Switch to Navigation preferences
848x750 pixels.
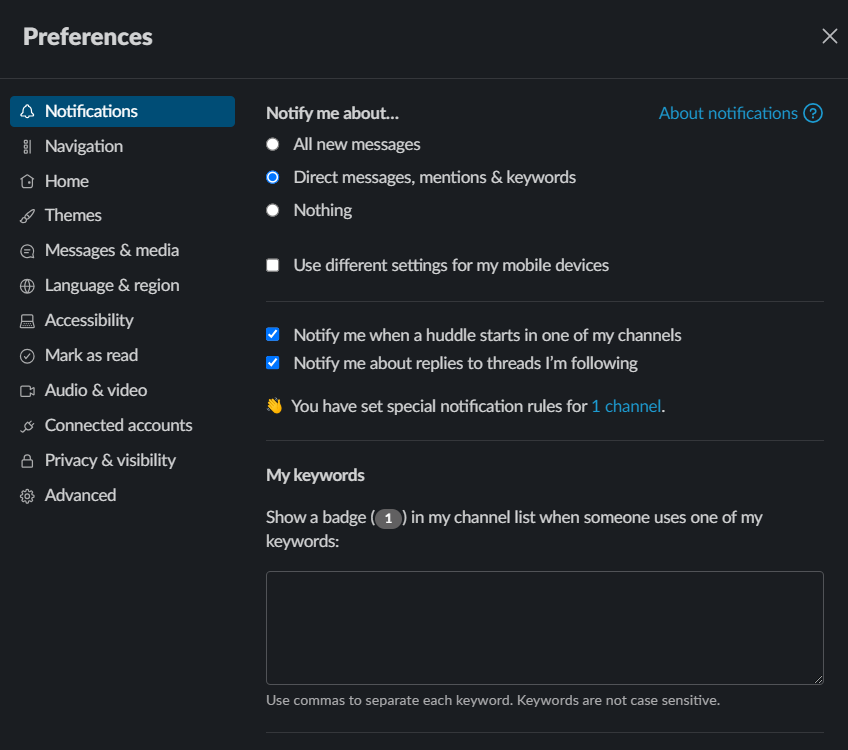(122, 147)
